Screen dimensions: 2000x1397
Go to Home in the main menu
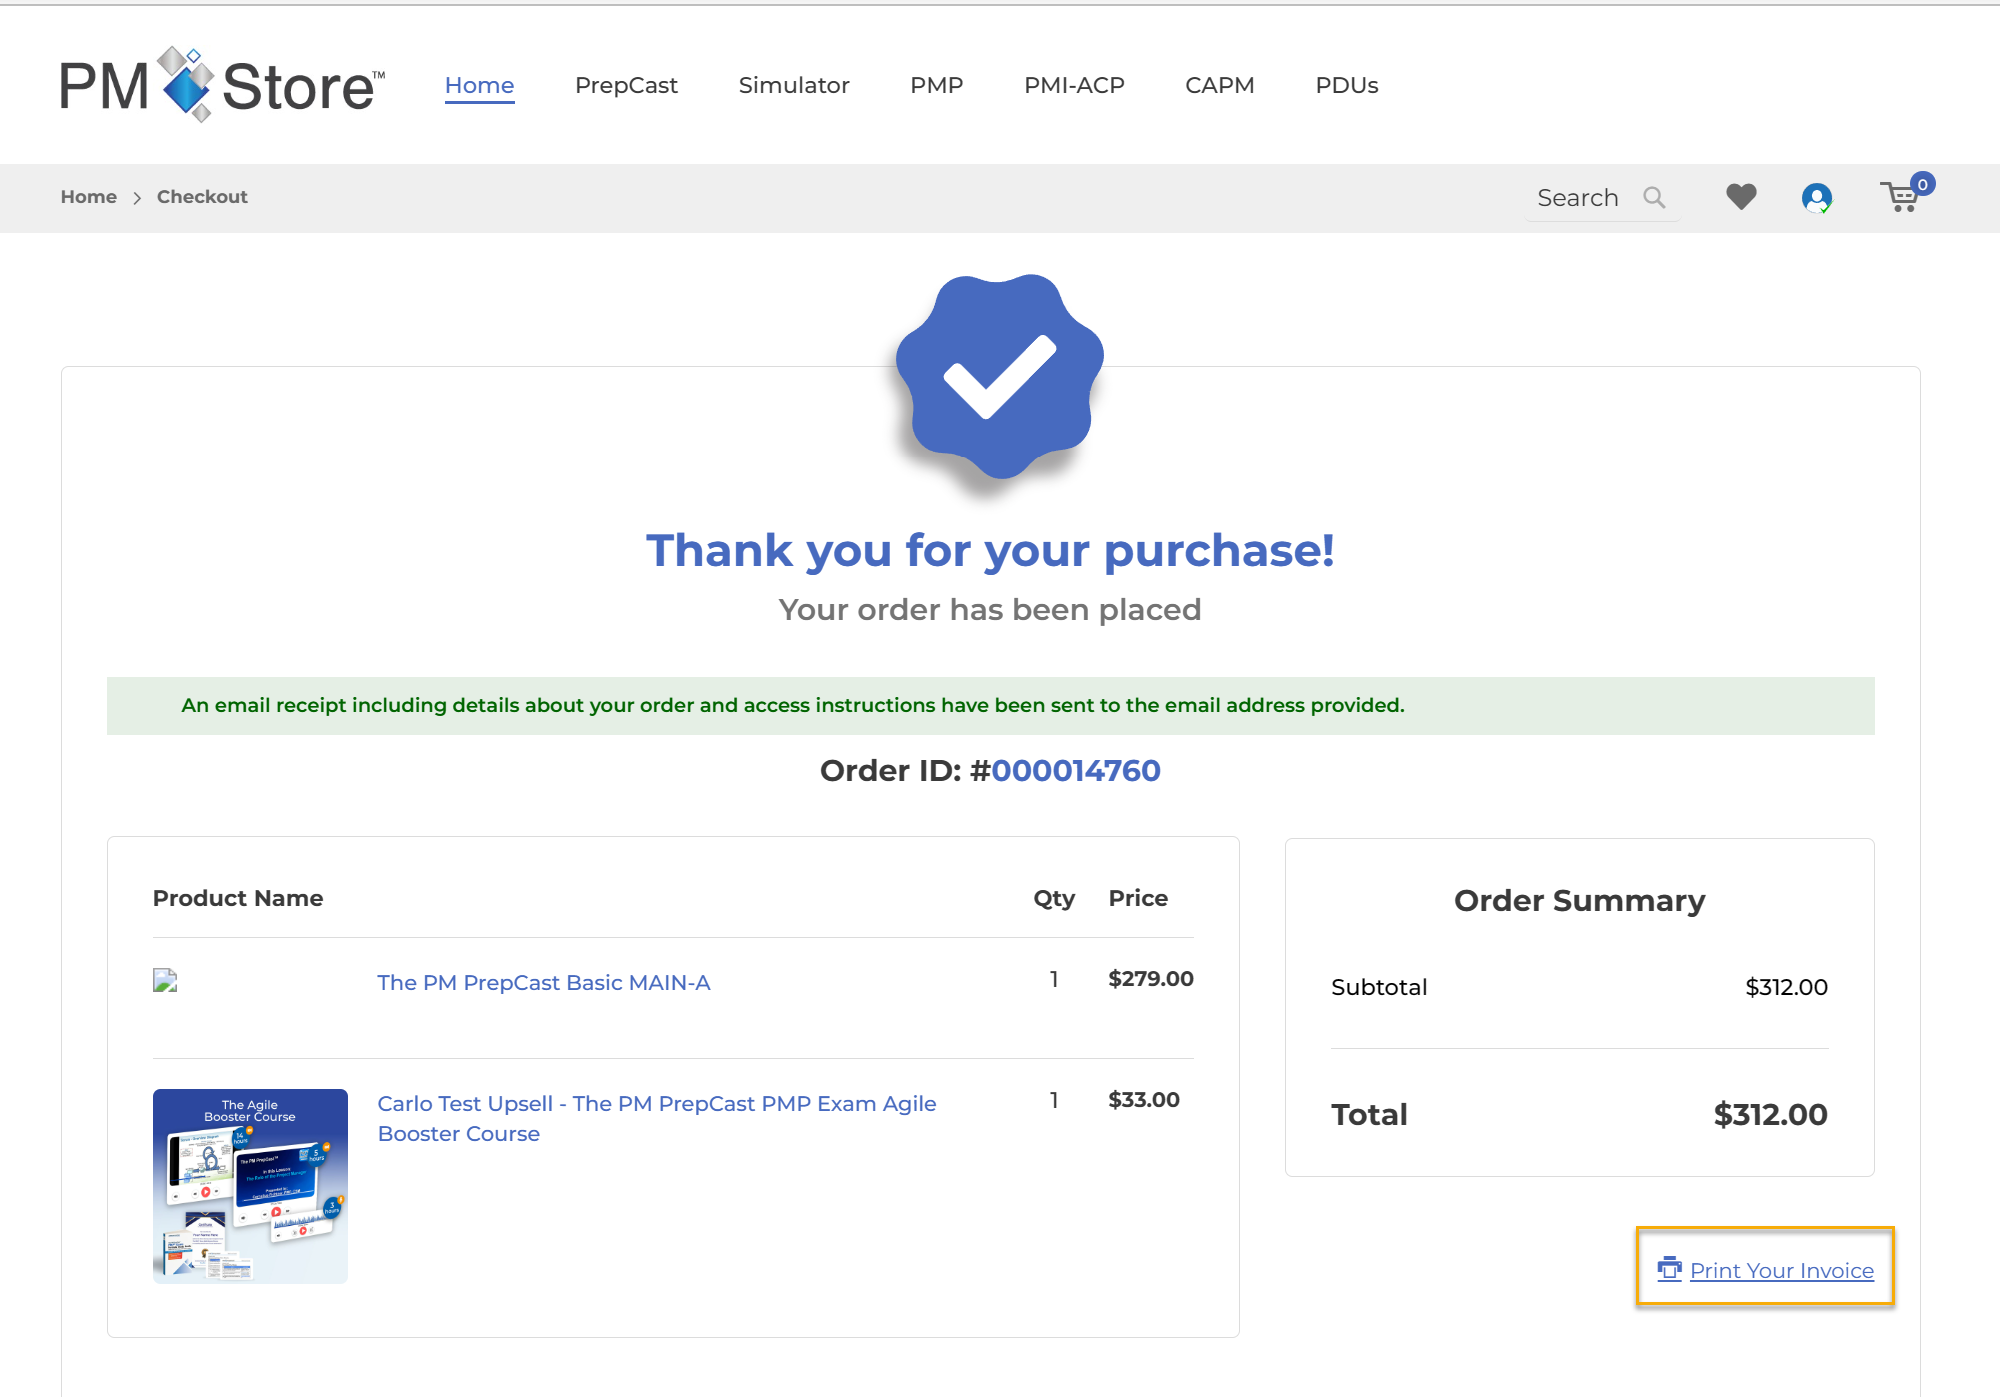coord(480,86)
